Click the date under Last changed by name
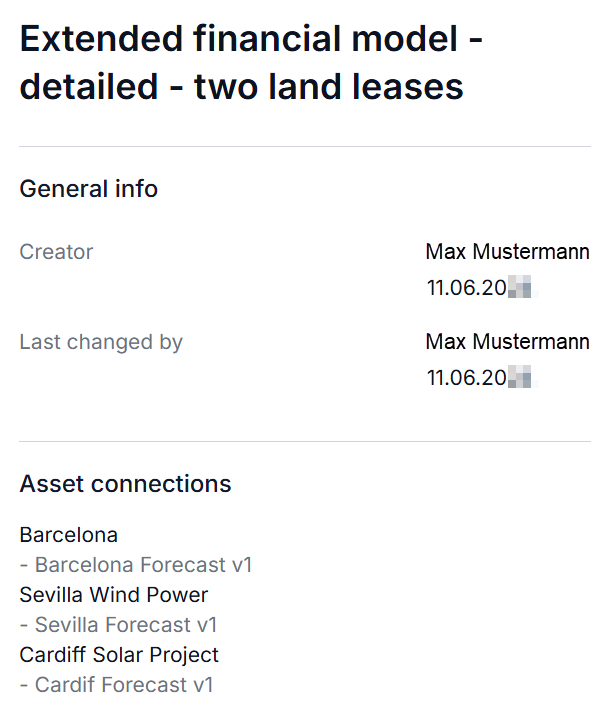 click(x=480, y=378)
